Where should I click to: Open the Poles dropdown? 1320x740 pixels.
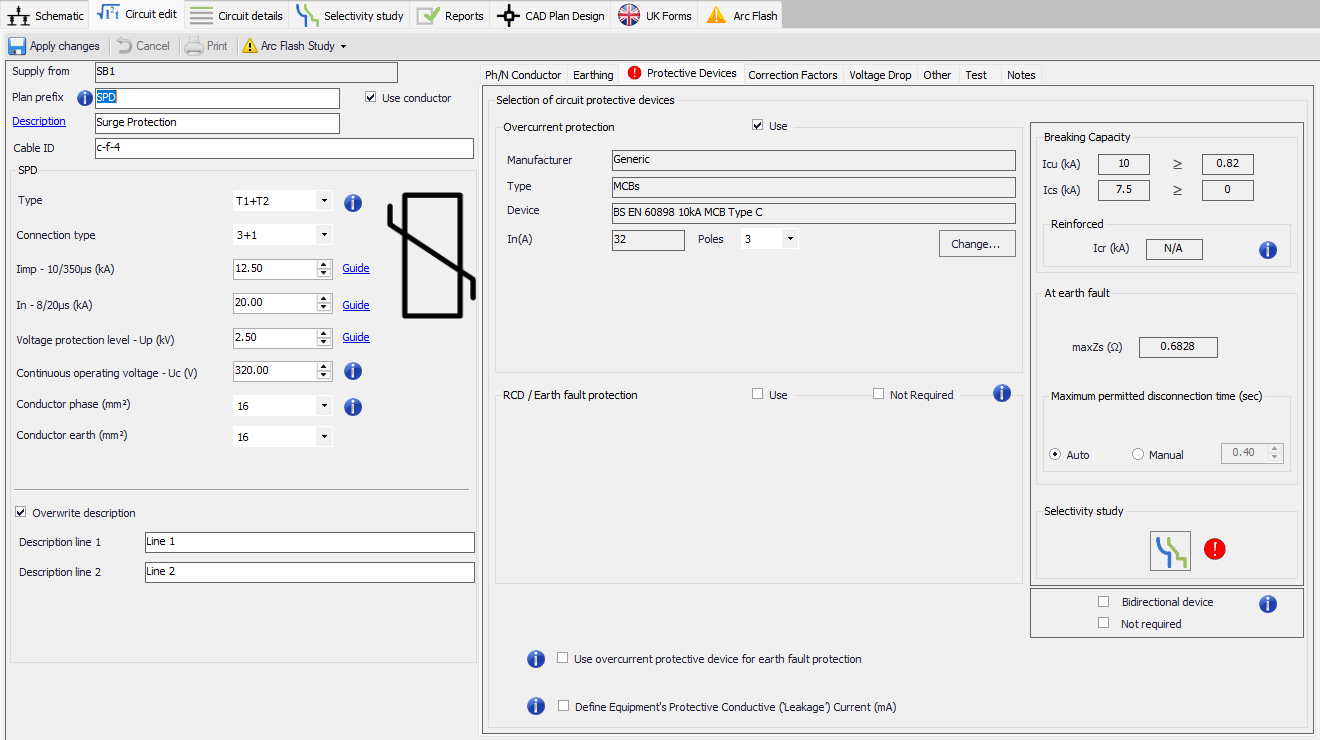click(769, 239)
